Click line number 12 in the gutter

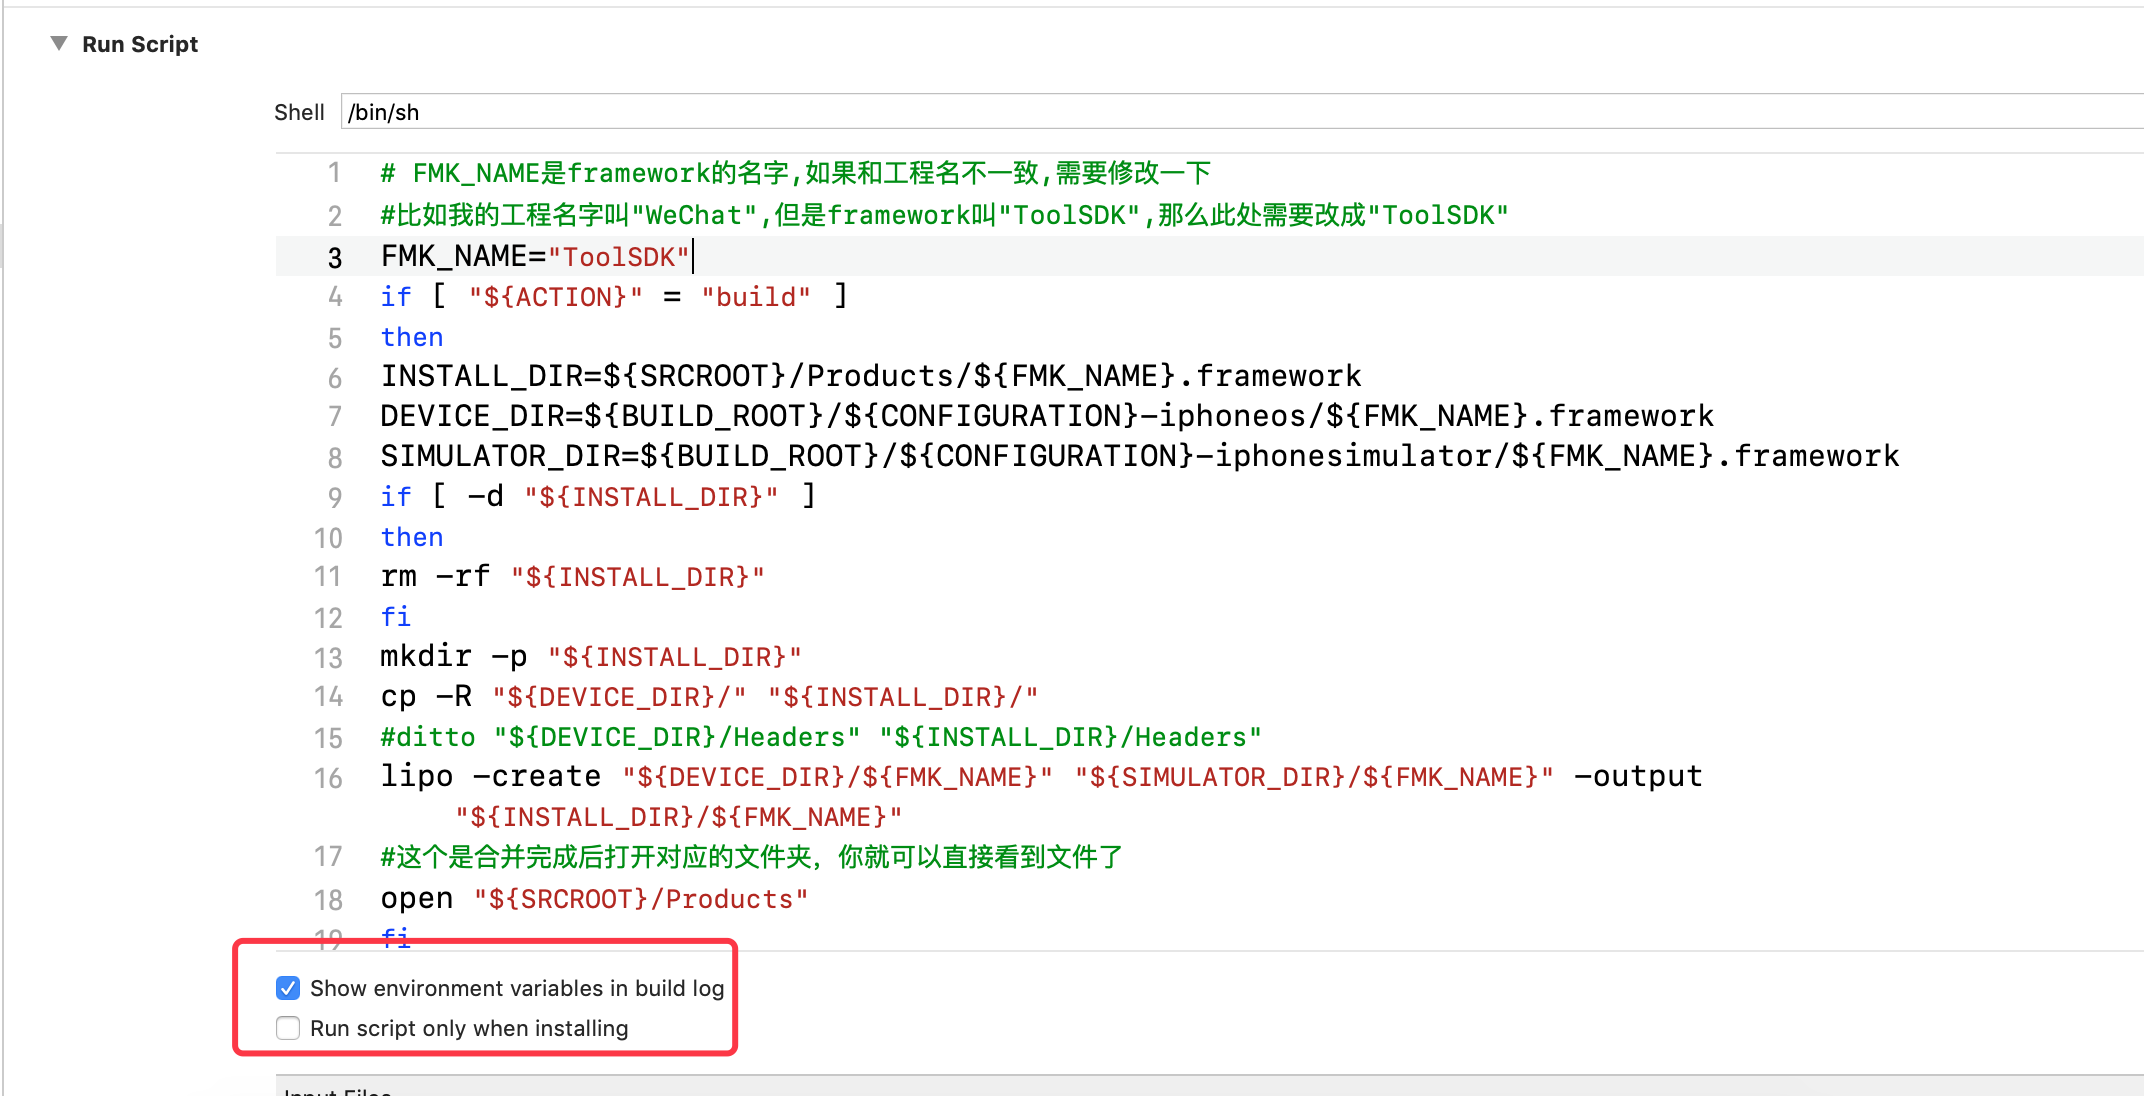pos(328,618)
